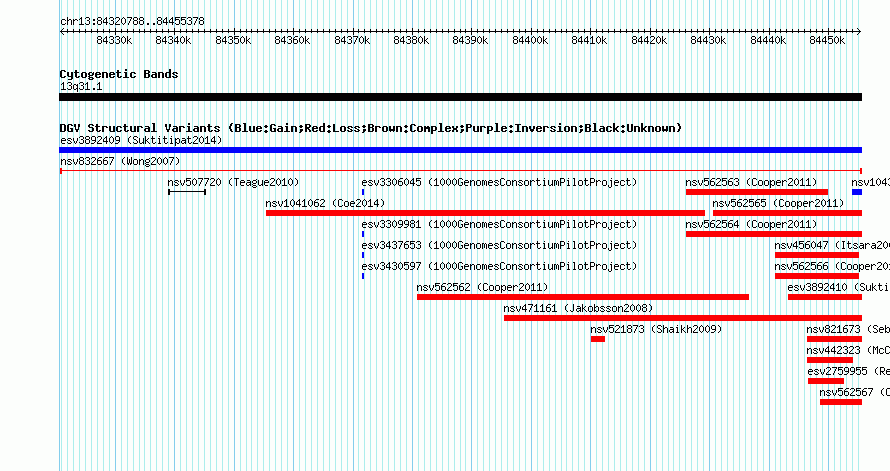Click the 84390k ruler tick label
The image size is (890, 471).
pos(471,40)
